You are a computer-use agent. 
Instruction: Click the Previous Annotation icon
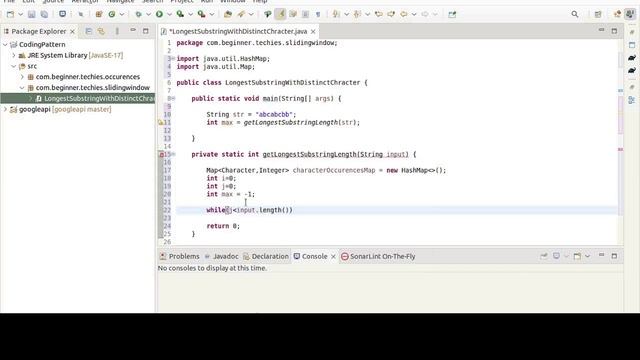(x=357, y=14)
